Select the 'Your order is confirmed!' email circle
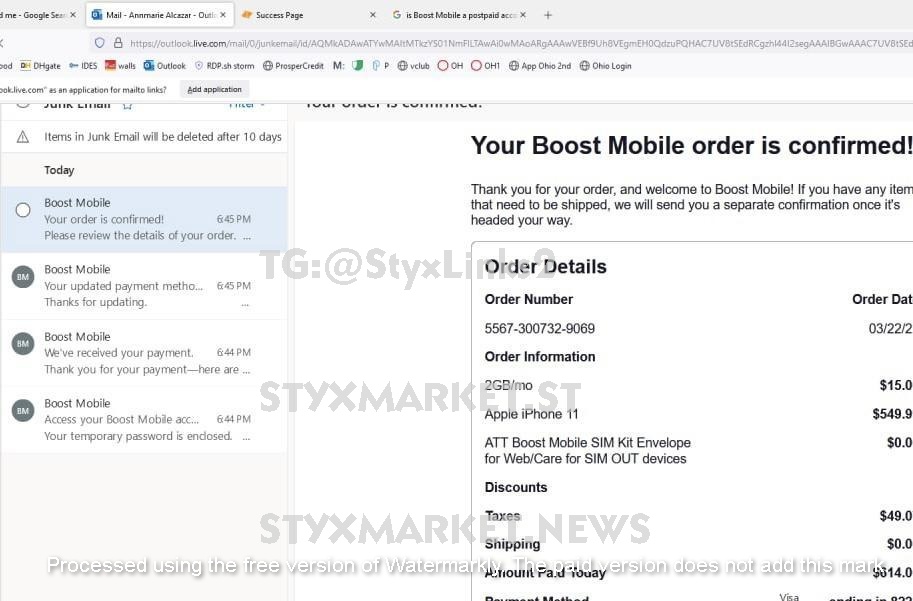913x601 pixels. click(23, 210)
